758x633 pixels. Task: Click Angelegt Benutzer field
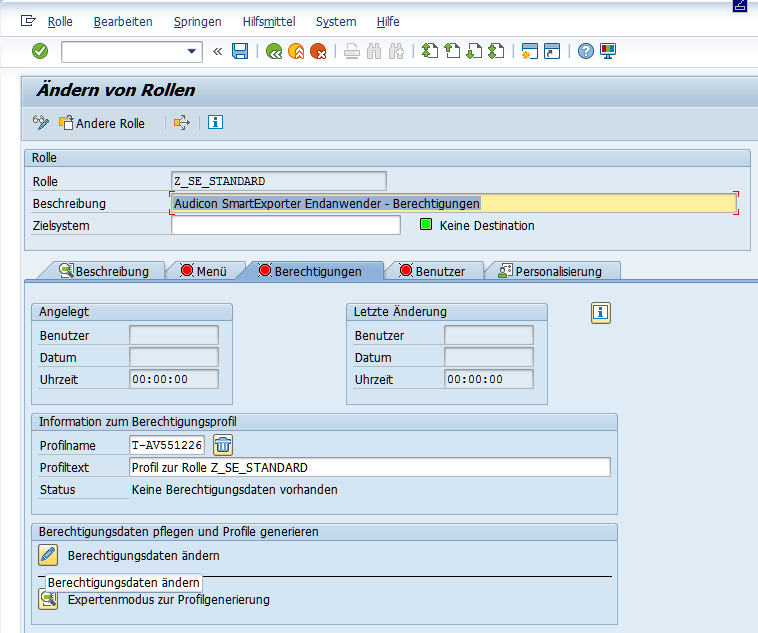coord(174,335)
